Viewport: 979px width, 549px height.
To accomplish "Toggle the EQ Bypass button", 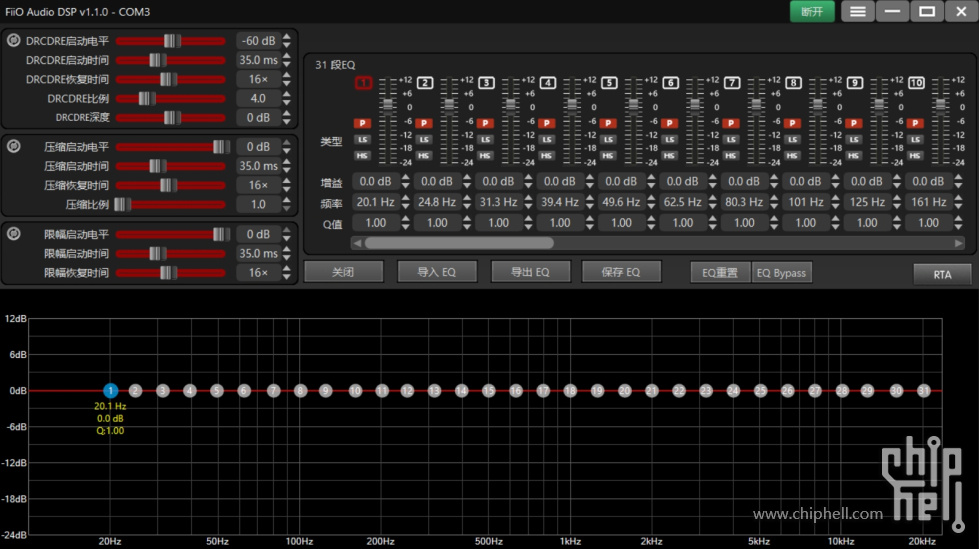I will point(781,273).
